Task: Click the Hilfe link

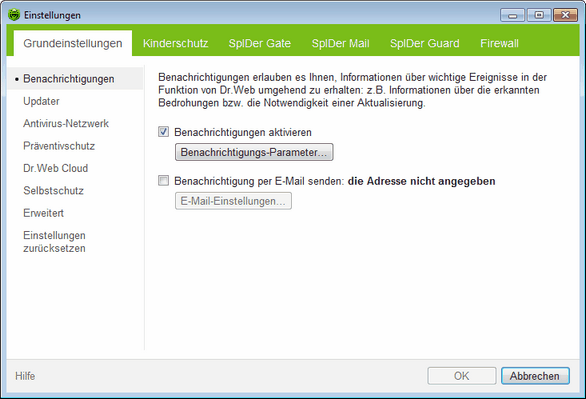Action: [25, 376]
